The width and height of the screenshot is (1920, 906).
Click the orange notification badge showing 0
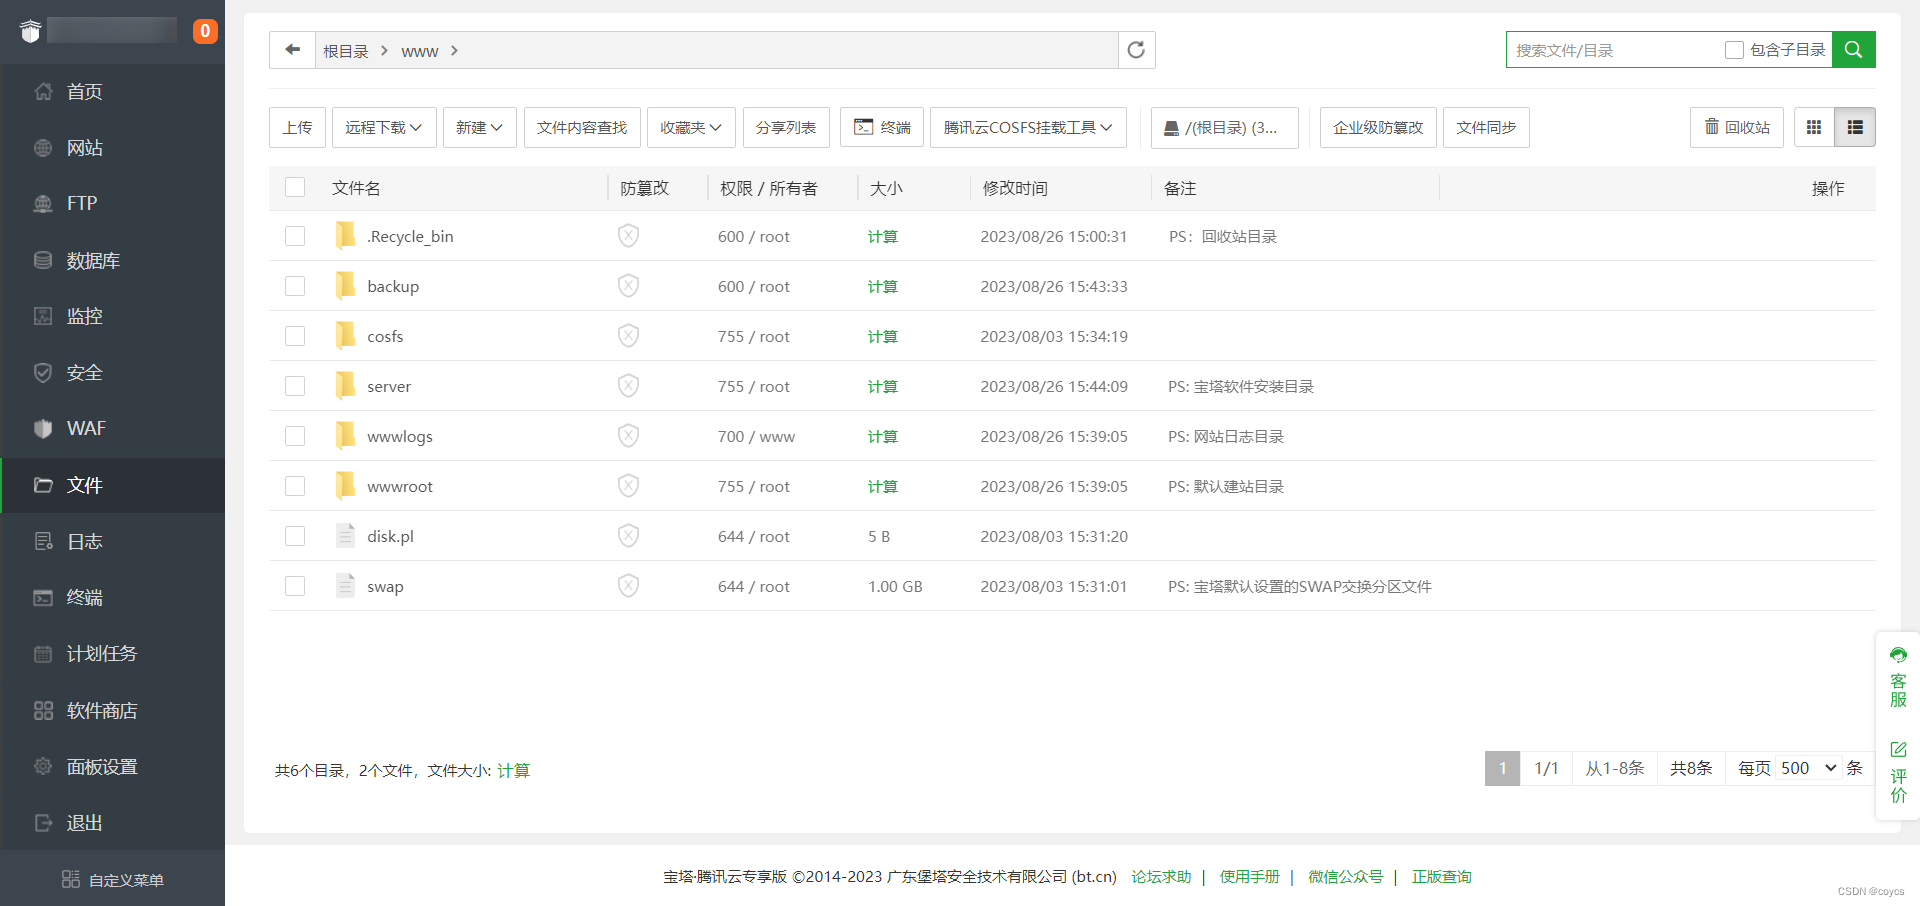(205, 31)
